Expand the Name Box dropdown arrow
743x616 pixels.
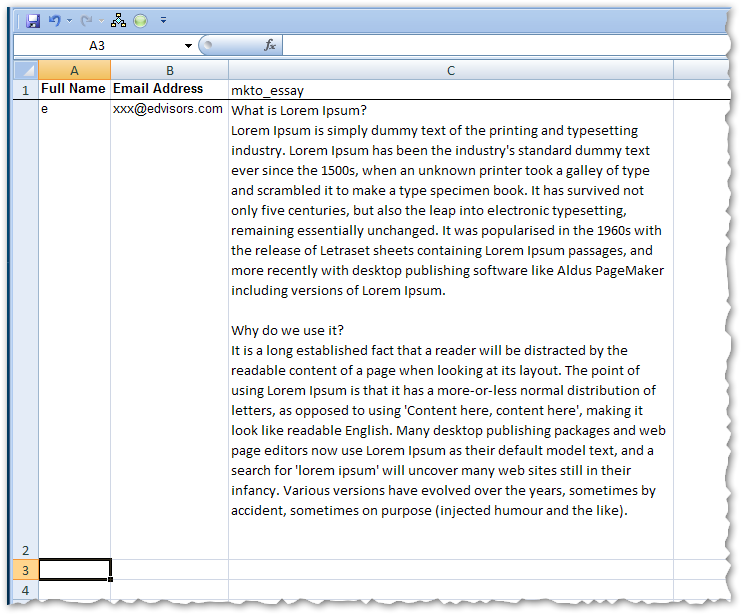pyautogui.click(x=188, y=45)
